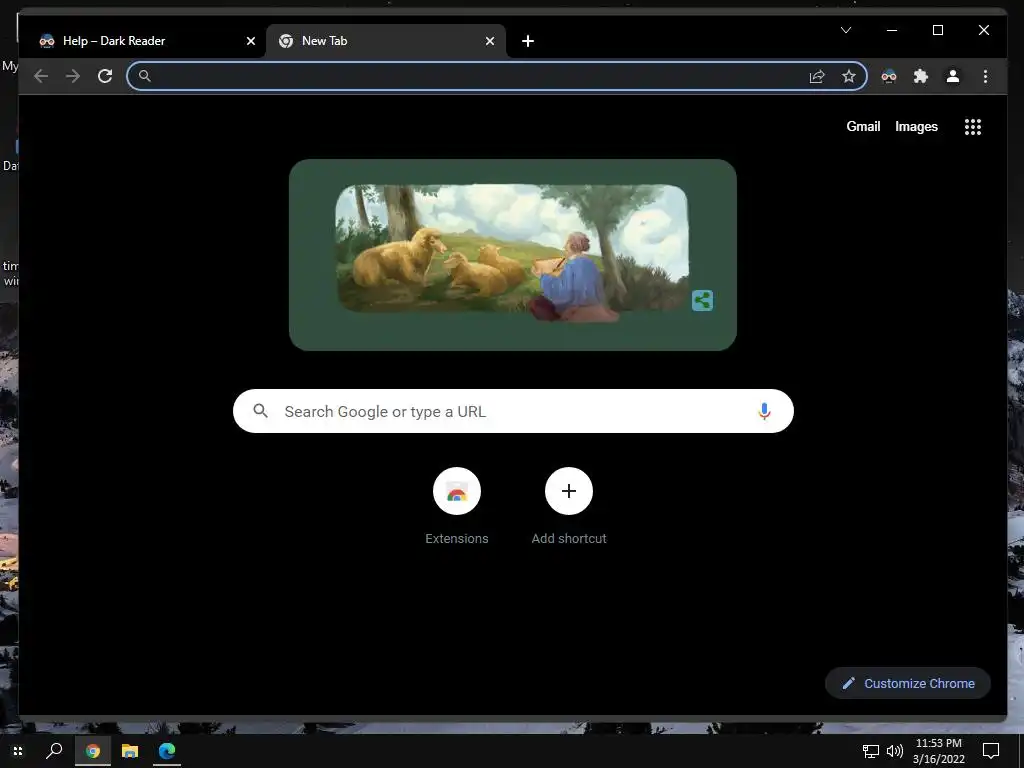This screenshot has width=1024, height=768.
Task: Go forward to the next page
Action: point(73,76)
